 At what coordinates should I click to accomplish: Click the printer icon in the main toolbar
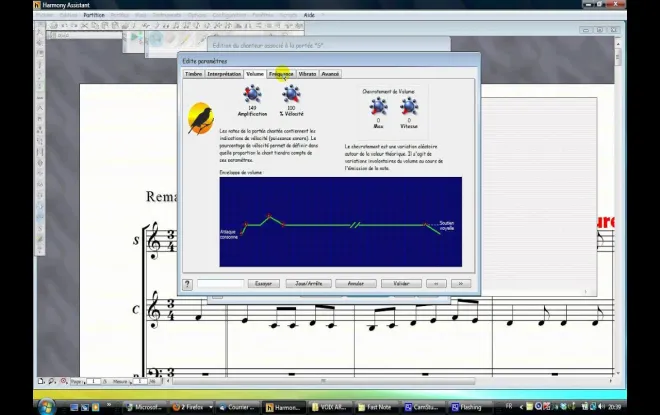(54, 26)
